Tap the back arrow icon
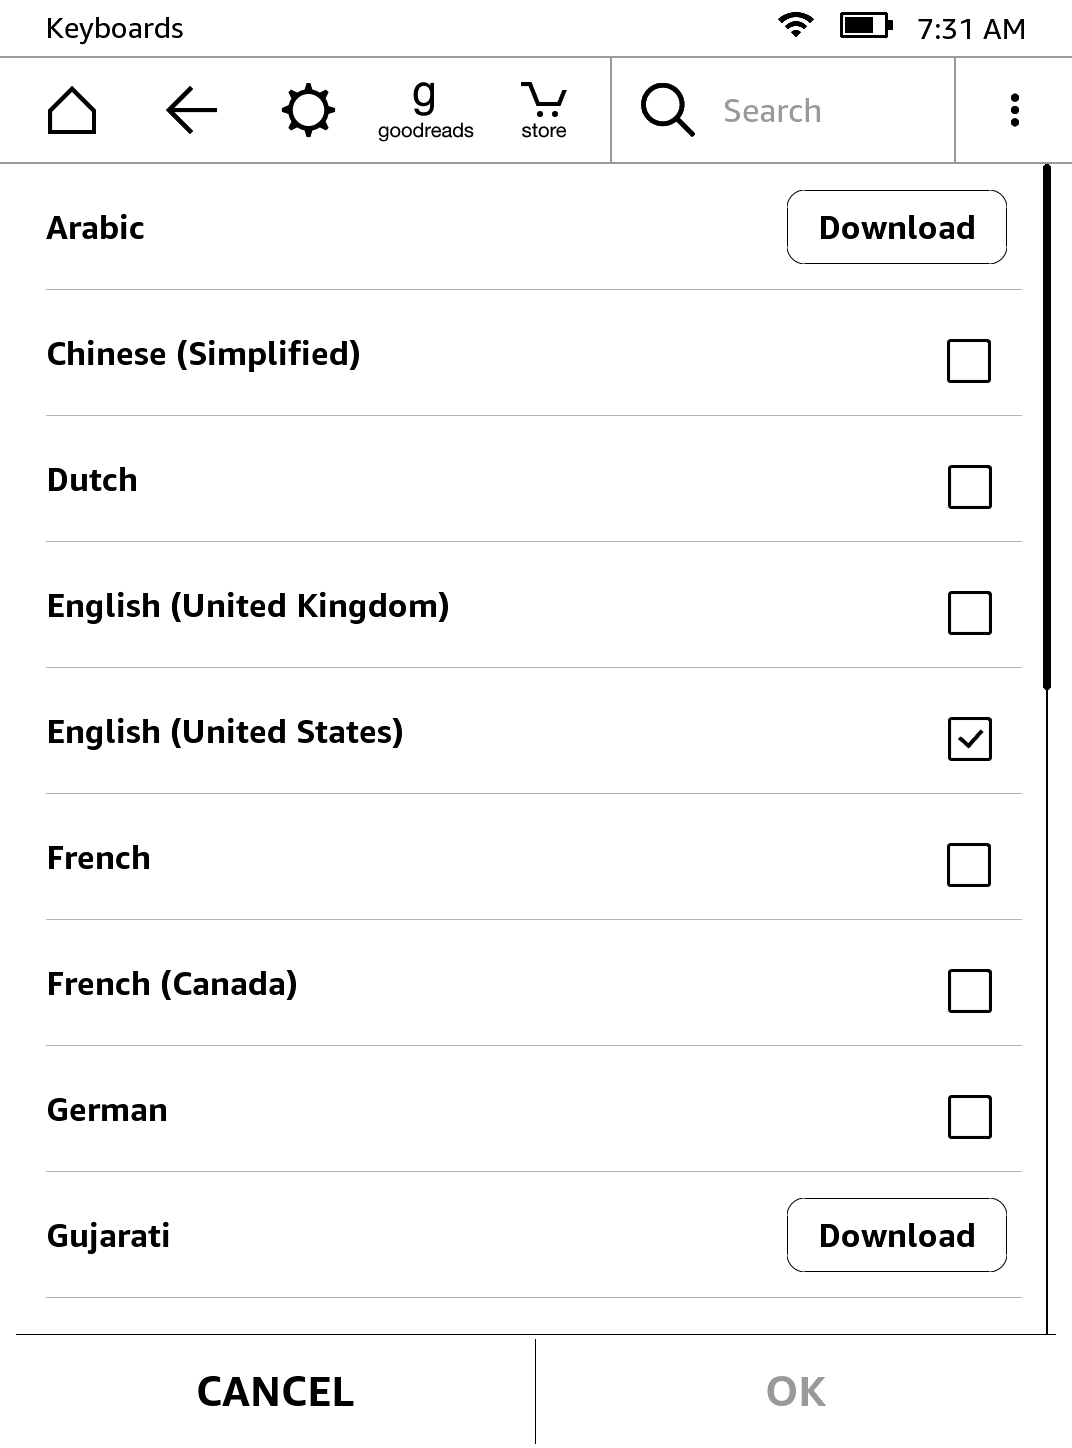The width and height of the screenshot is (1072, 1448). pyautogui.click(x=191, y=110)
